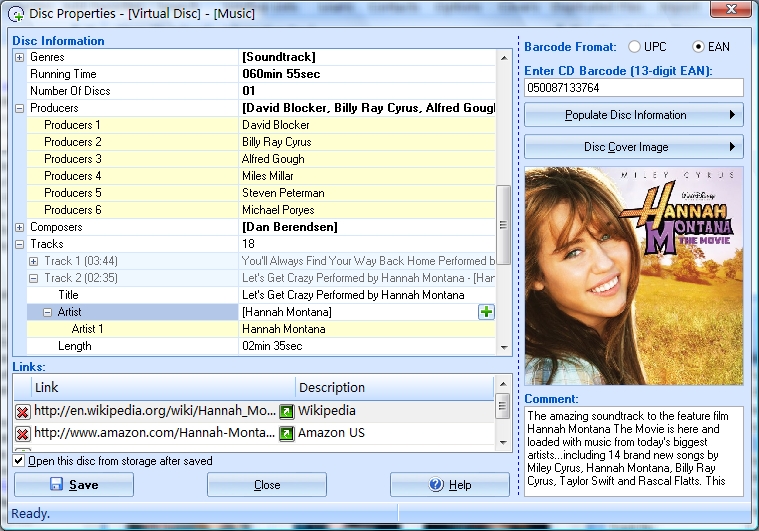
Task: Collapse the Tracks row
Action: [19, 244]
